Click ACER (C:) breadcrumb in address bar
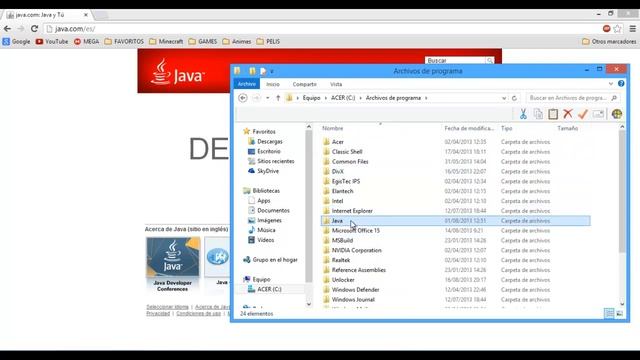 343,98
